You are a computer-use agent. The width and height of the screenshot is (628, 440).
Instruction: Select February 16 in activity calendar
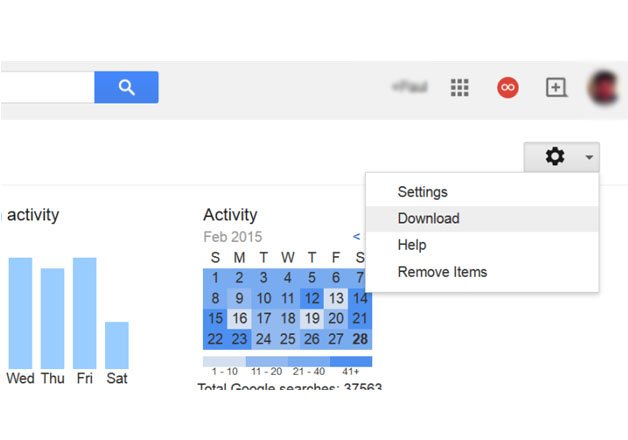tap(239, 319)
